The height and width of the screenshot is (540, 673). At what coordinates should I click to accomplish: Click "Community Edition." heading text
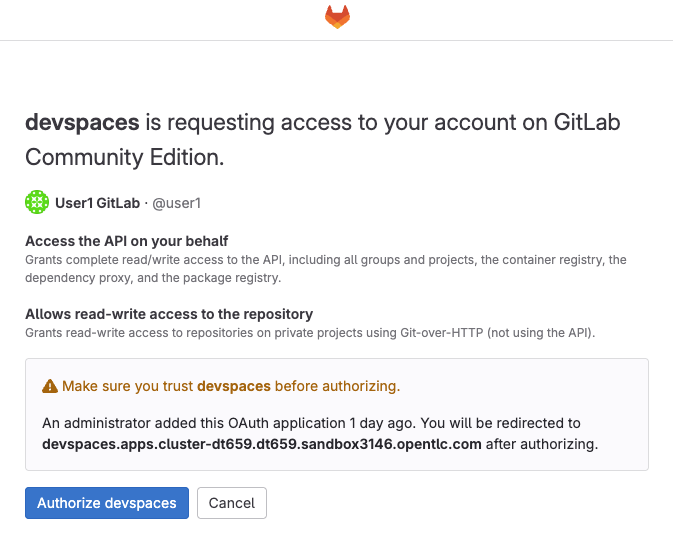pyautogui.click(x=124, y=157)
